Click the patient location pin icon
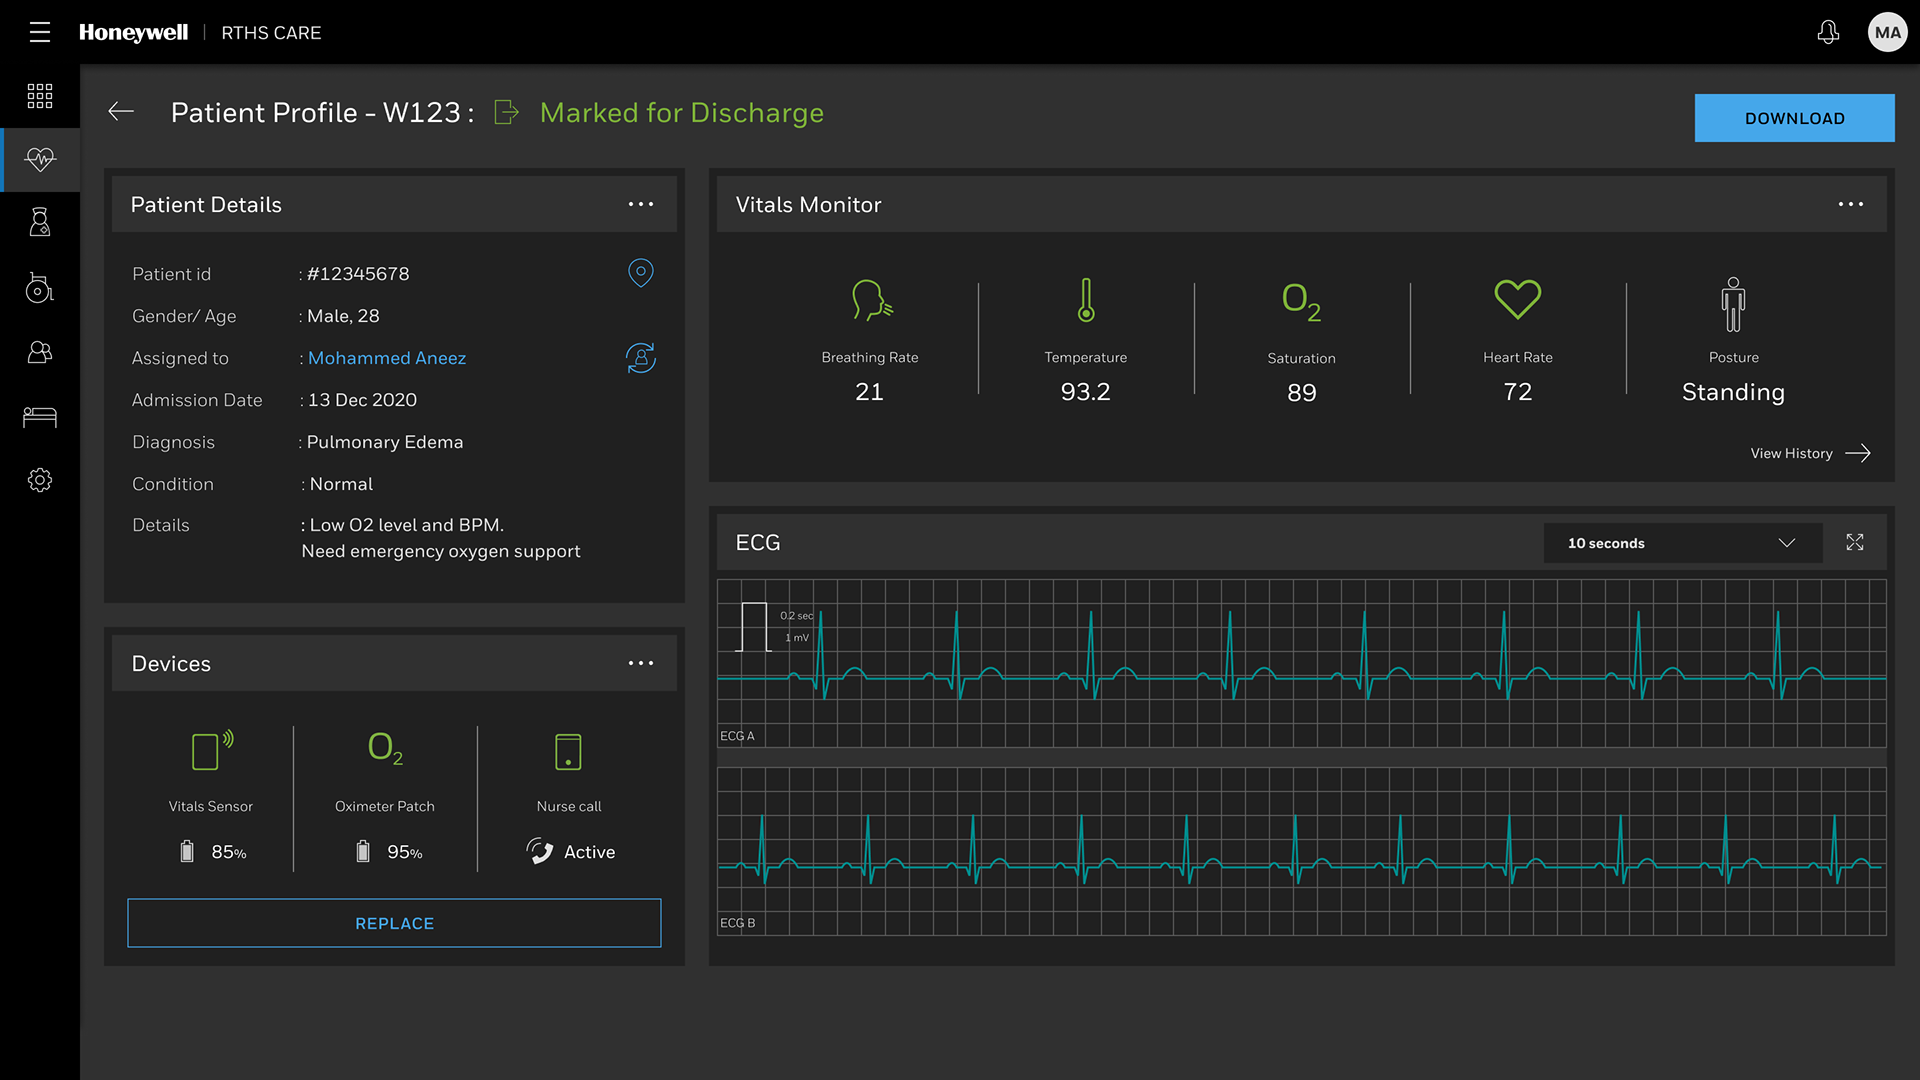1920x1080 pixels. pyautogui.click(x=640, y=273)
